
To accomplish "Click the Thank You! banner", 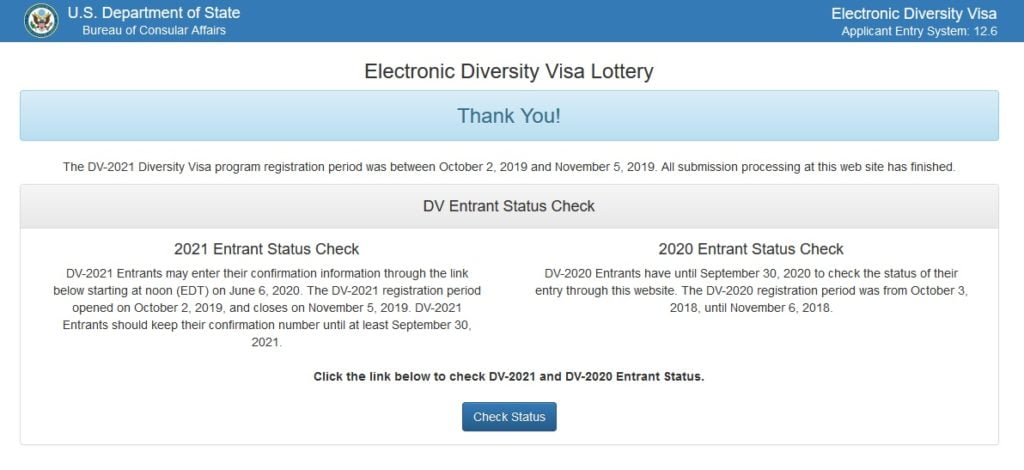I will (509, 116).
